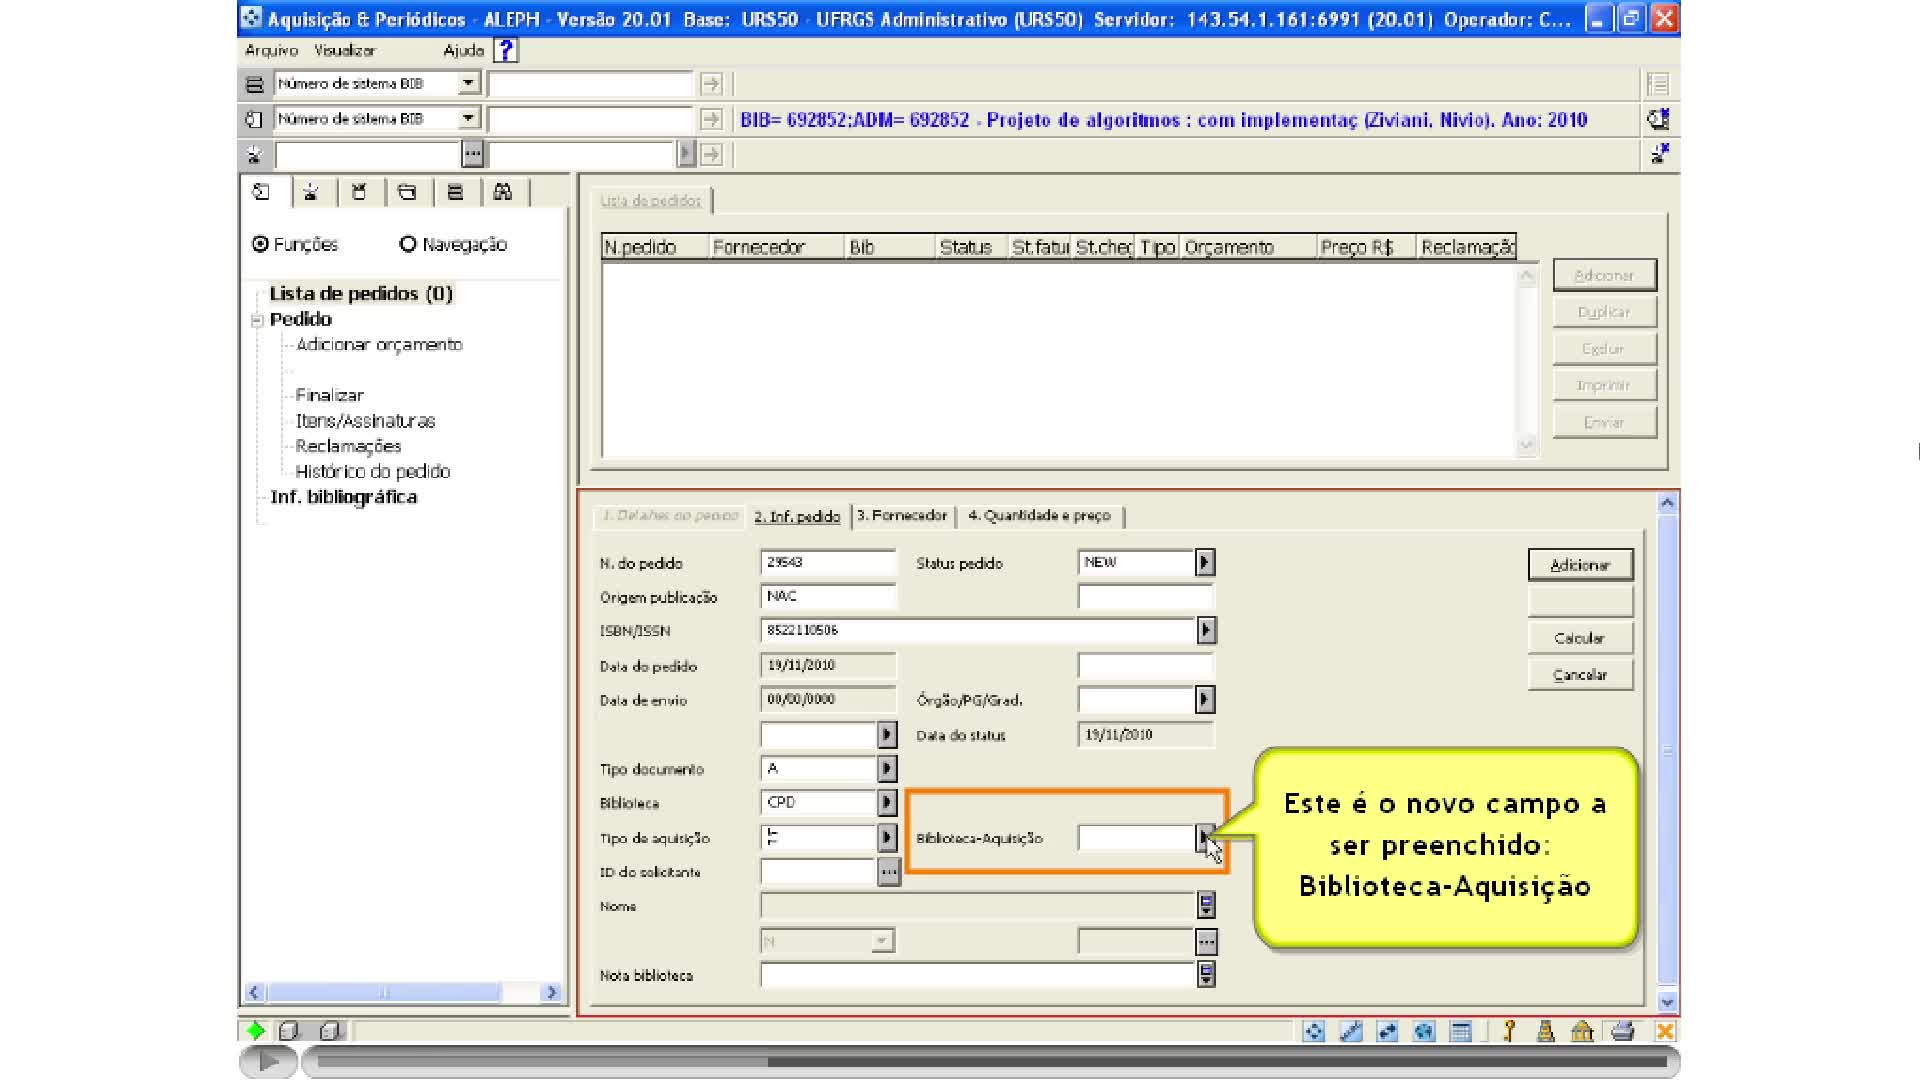
Task: Click the list icon at top-right of first bar
Action: (x=1658, y=84)
